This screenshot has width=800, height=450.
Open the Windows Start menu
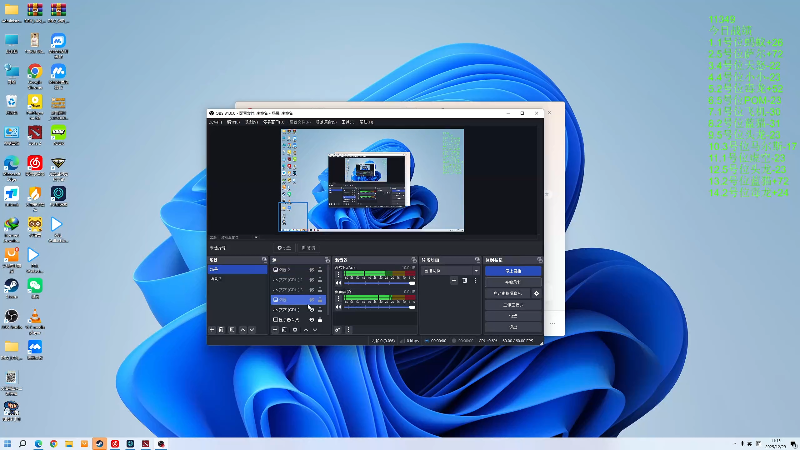pos(7,444)
